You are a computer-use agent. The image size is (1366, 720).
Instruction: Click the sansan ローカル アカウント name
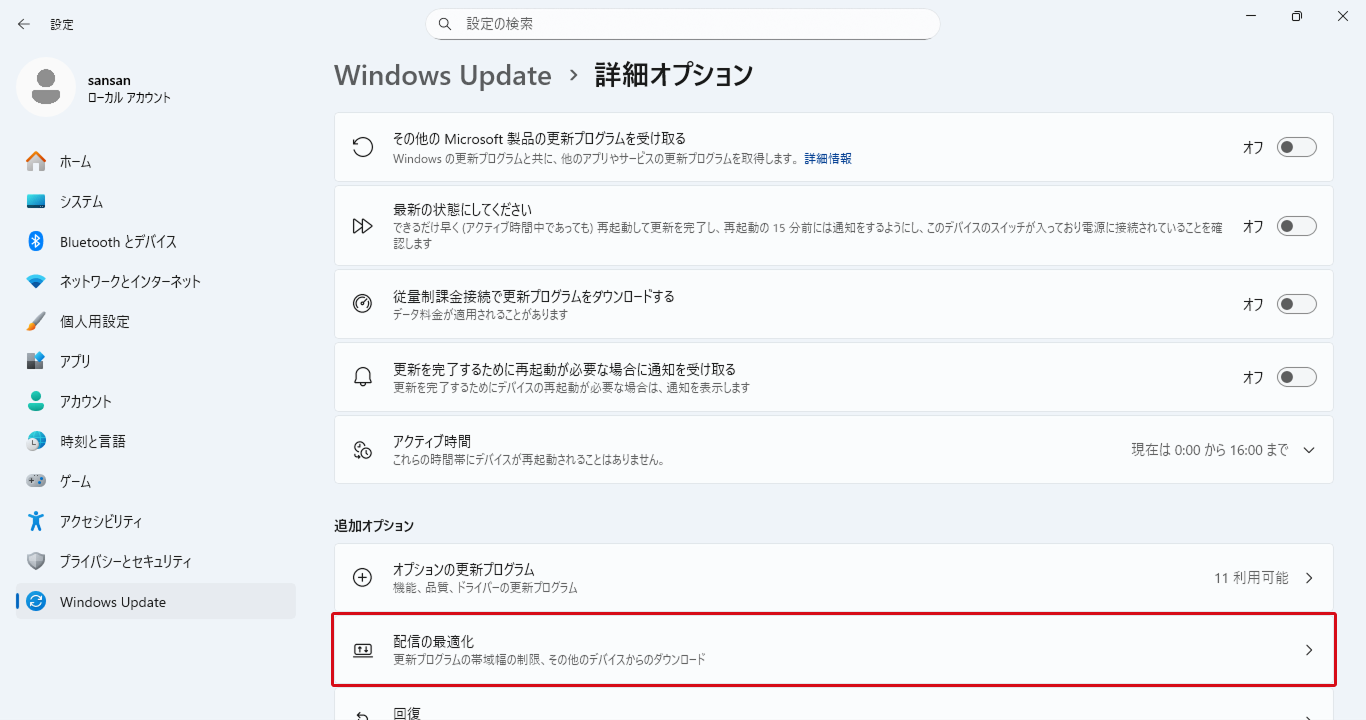[129, 88]
